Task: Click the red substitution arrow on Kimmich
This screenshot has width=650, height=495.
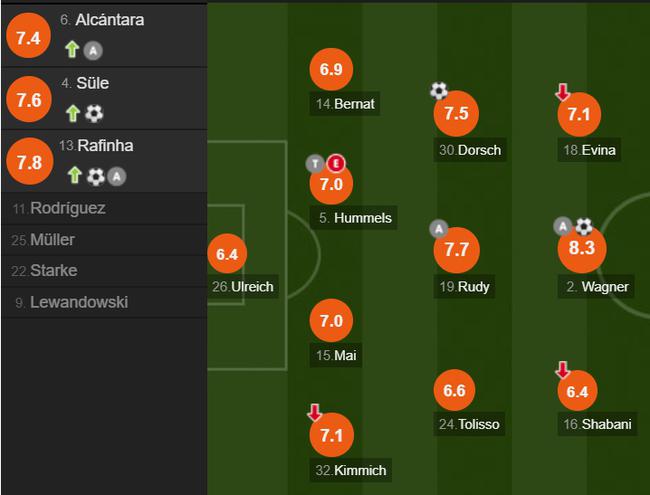Action: click(x=315, y=412)
